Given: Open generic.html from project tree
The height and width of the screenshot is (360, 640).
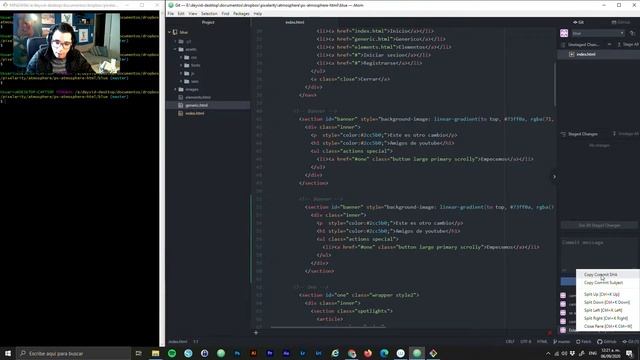Looking at the screenshot, I should 196,105.
